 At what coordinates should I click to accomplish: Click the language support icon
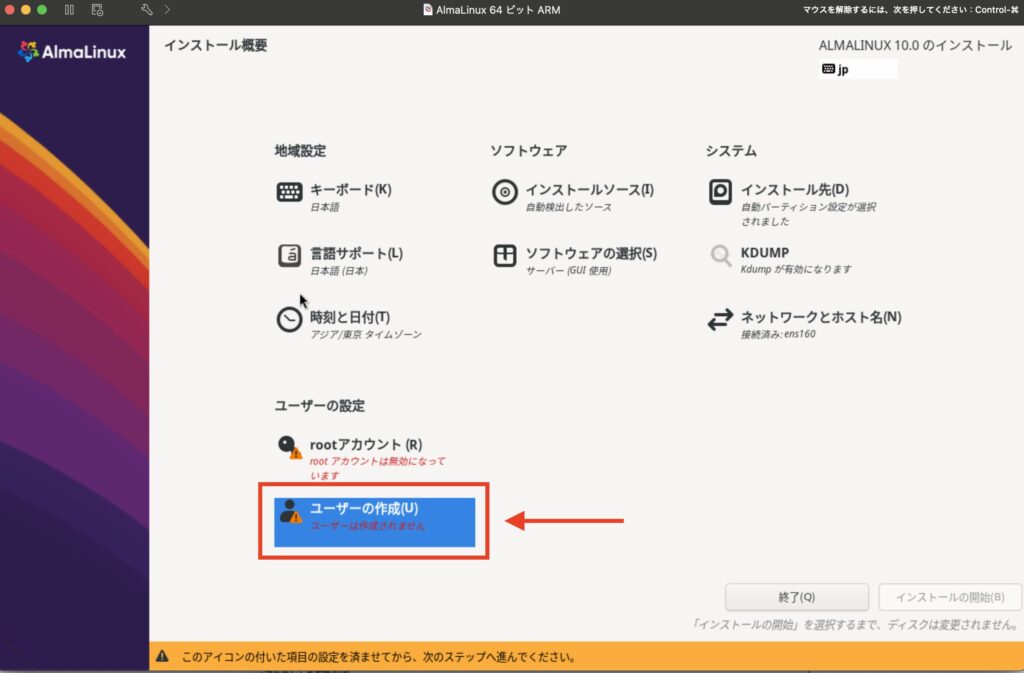click(x=289, y=255)
